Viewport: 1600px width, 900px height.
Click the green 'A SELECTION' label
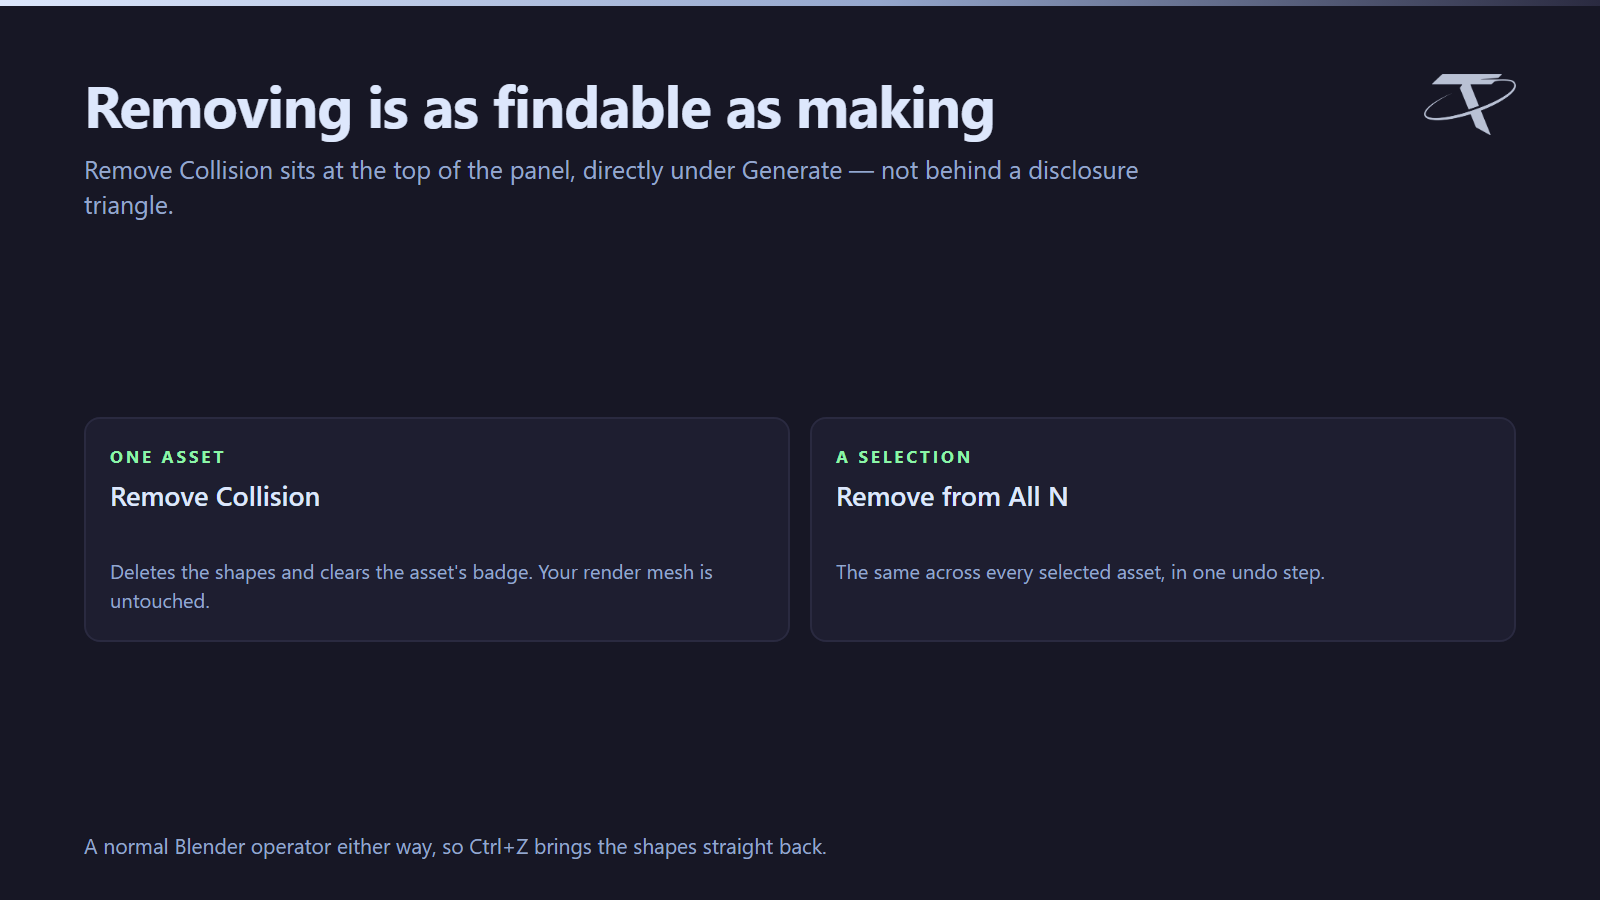(x=904, y=457)
